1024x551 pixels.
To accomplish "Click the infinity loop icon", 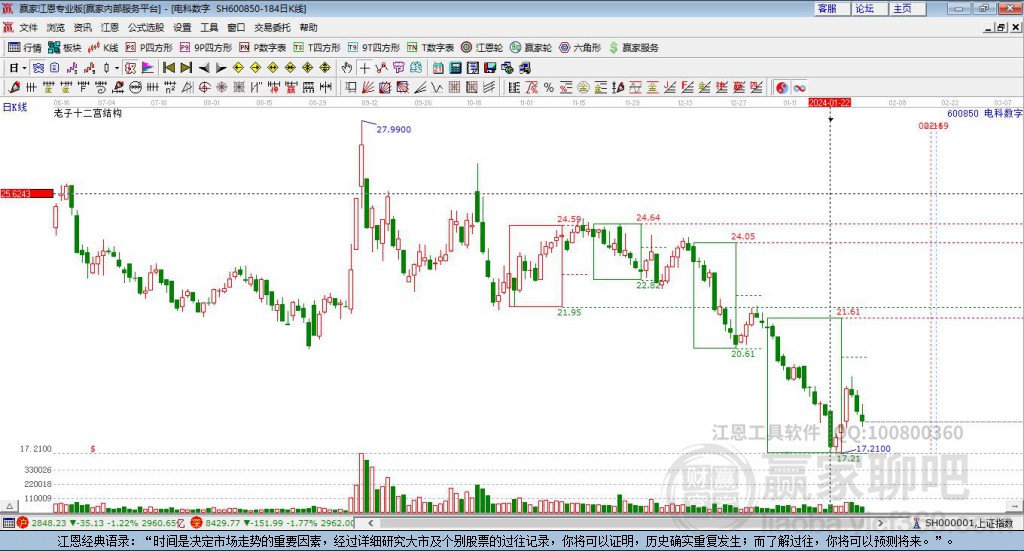I will click(799, 87).
